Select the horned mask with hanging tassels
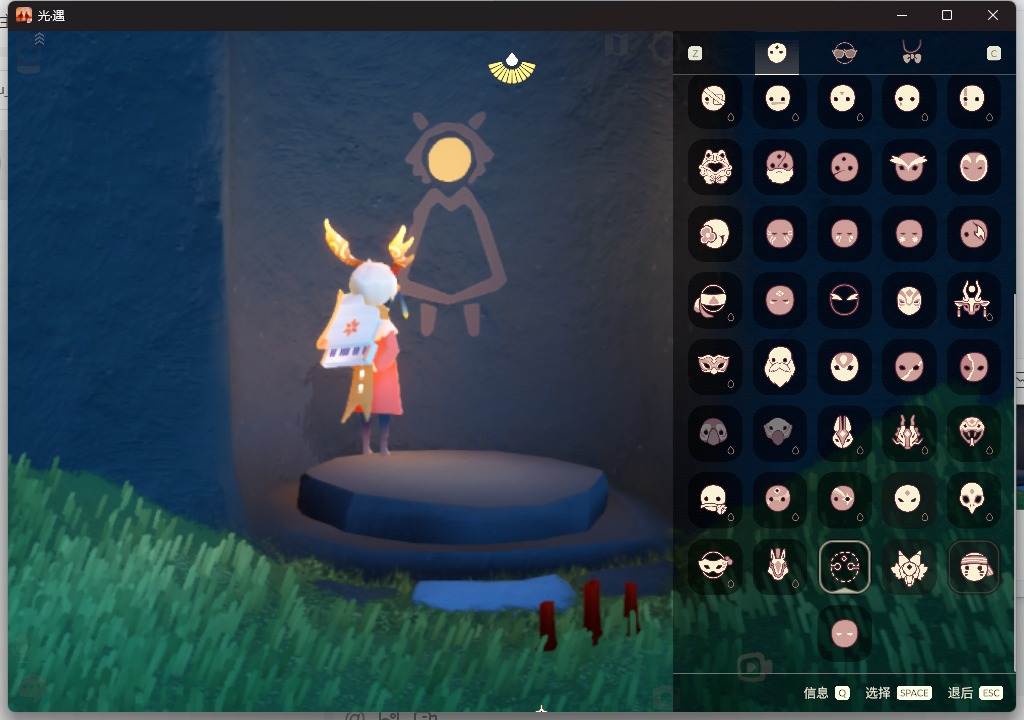Viewport: 1024px width, 720px height. pyautogui.click(x=972, y=301)
